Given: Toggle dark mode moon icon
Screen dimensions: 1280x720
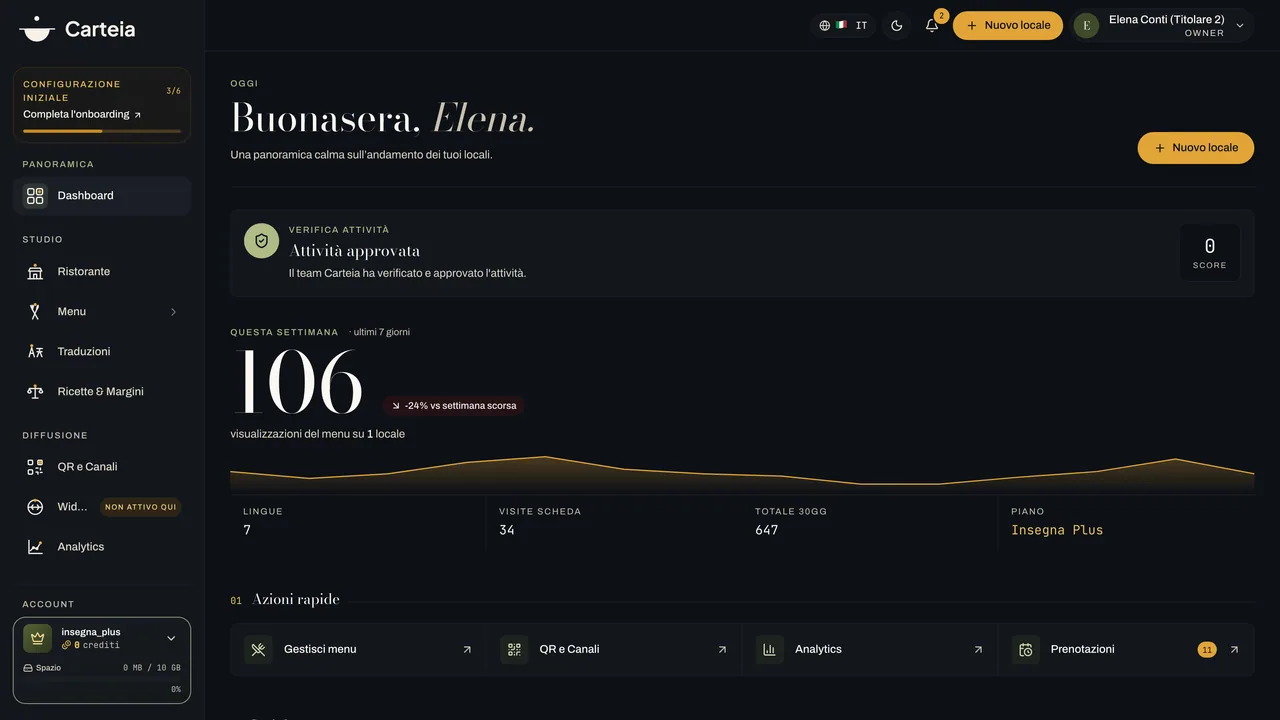Looking at the screenshot, I should [x=897, y=25].
